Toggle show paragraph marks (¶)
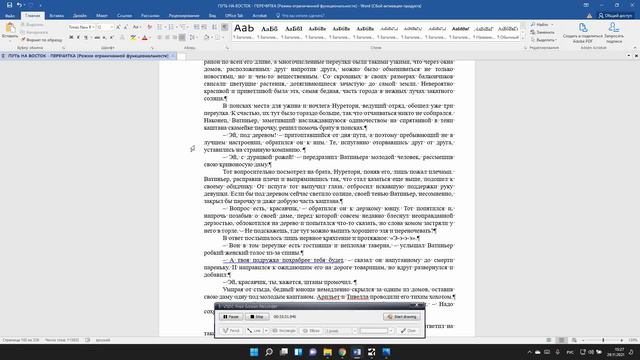This screenshot has height=360, width=640. (x=224, y=27)
